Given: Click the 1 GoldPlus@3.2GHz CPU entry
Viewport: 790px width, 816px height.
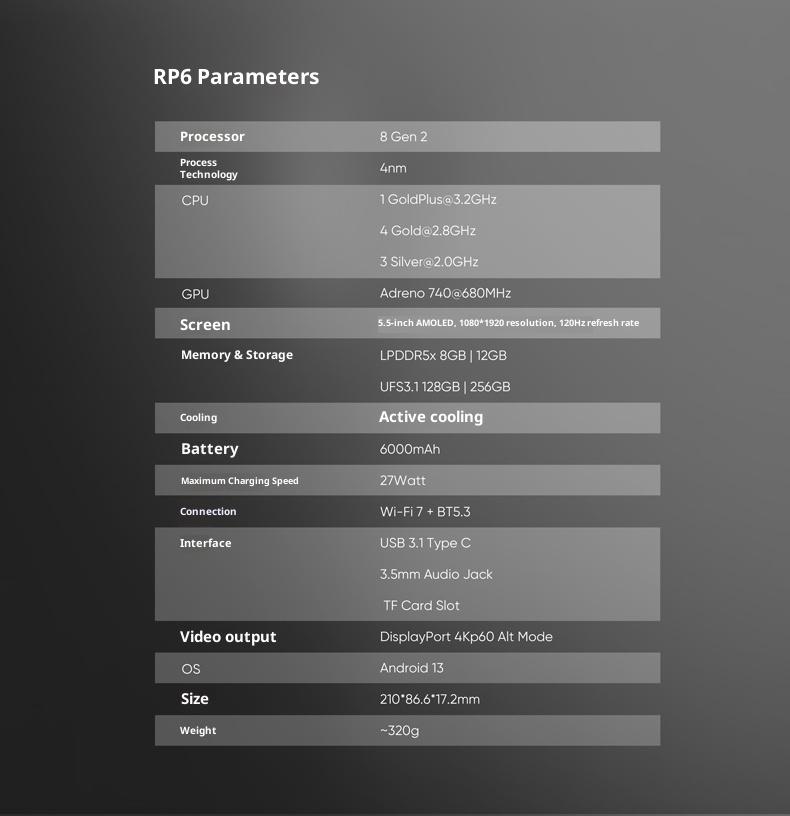Looking at the screenshot, I should click(x=438, y=200).
